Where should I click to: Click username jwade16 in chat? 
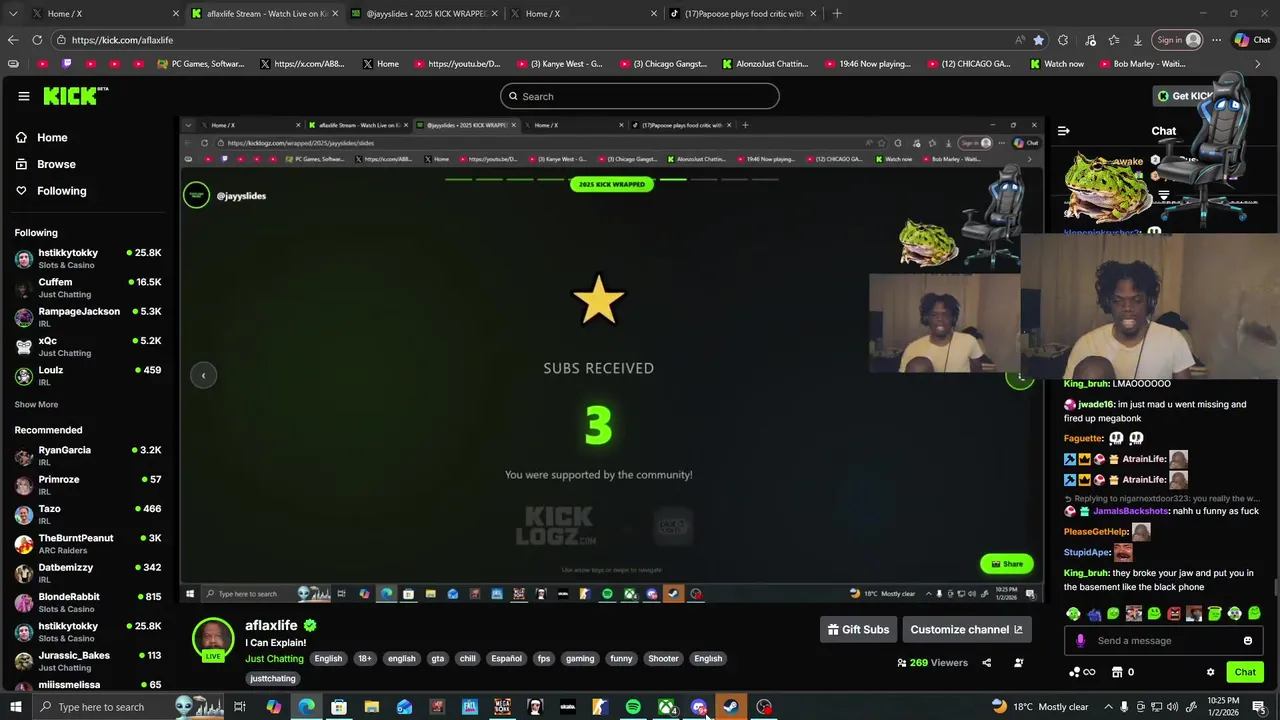click(x=1096, y=405)
